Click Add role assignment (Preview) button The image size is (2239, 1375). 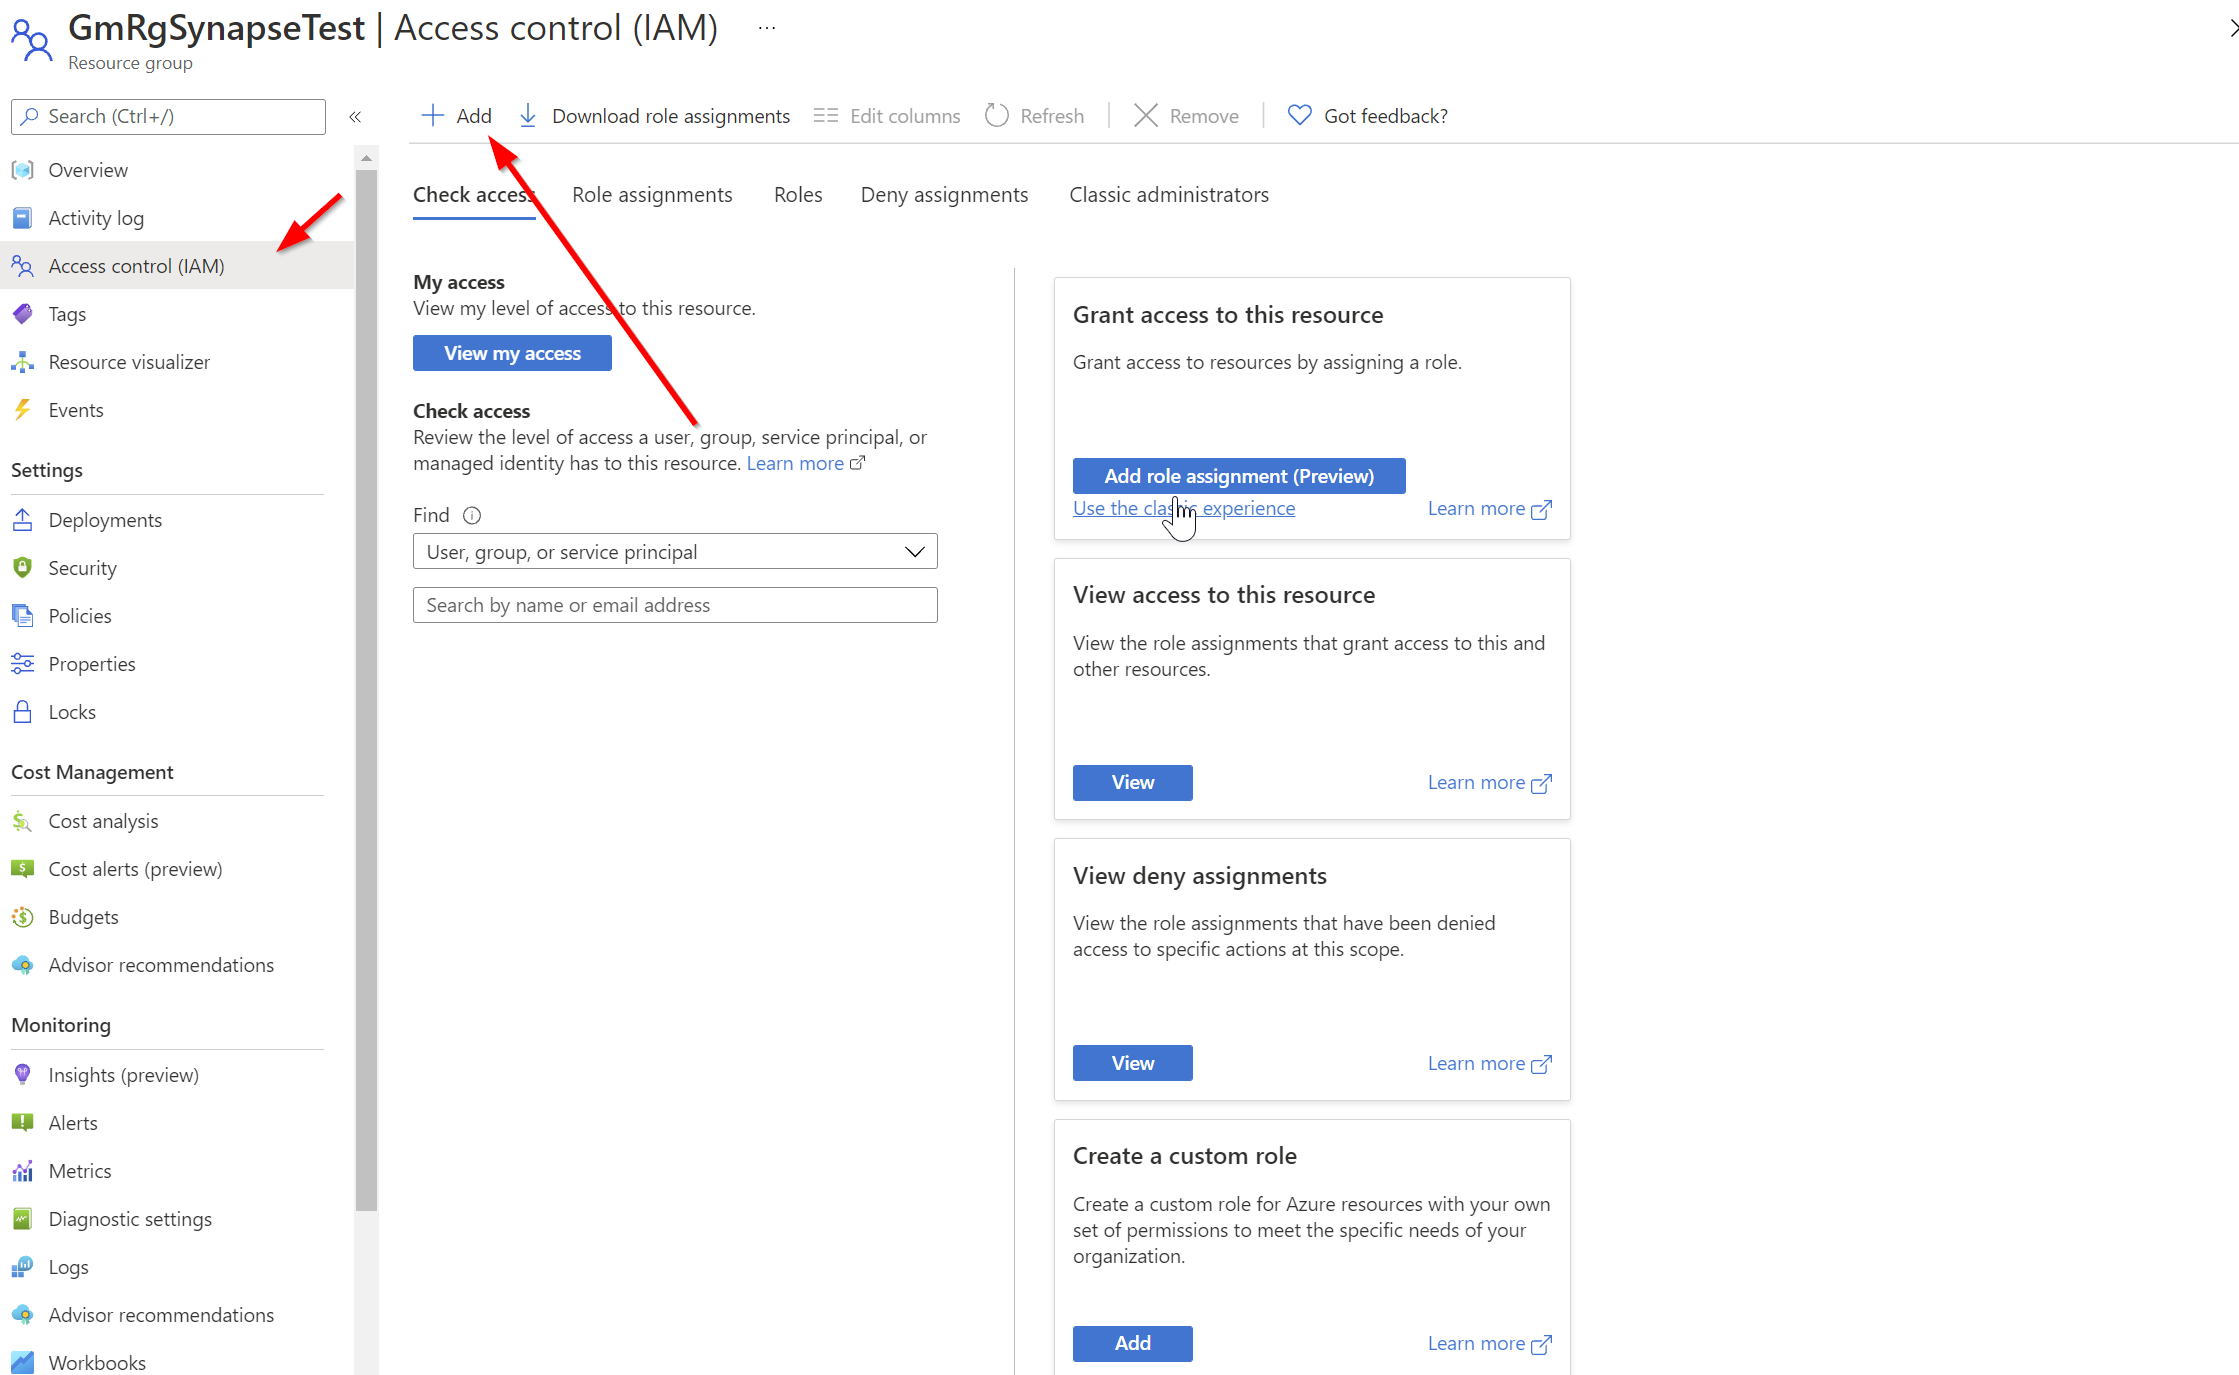click(x=1239, y=476)
